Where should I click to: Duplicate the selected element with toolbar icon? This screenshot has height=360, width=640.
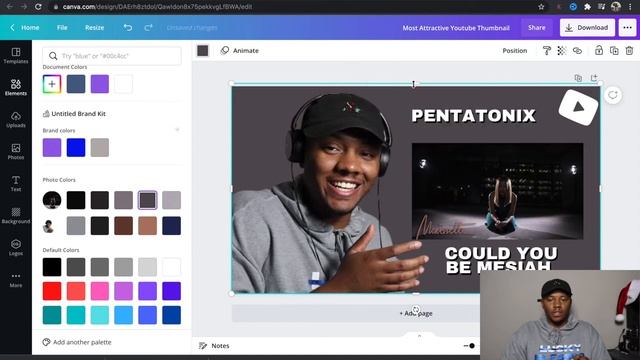(614, 51)
